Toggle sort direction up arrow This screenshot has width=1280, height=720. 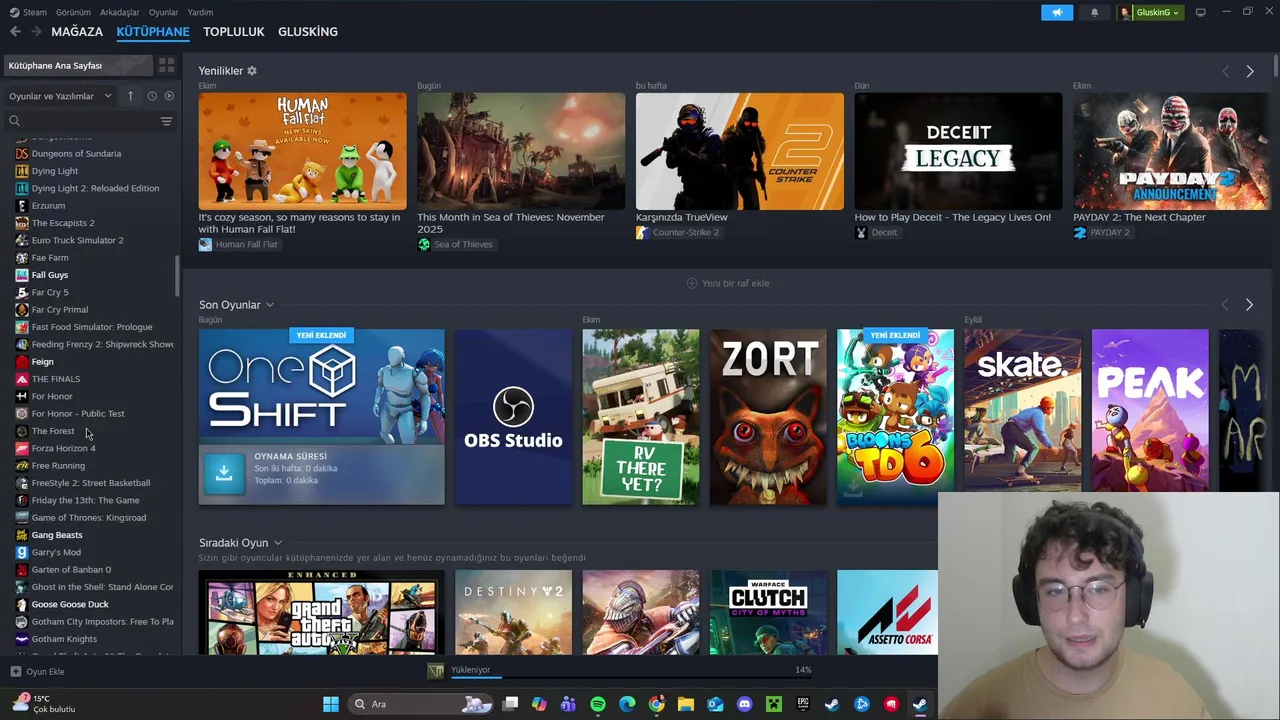(130, 96)
